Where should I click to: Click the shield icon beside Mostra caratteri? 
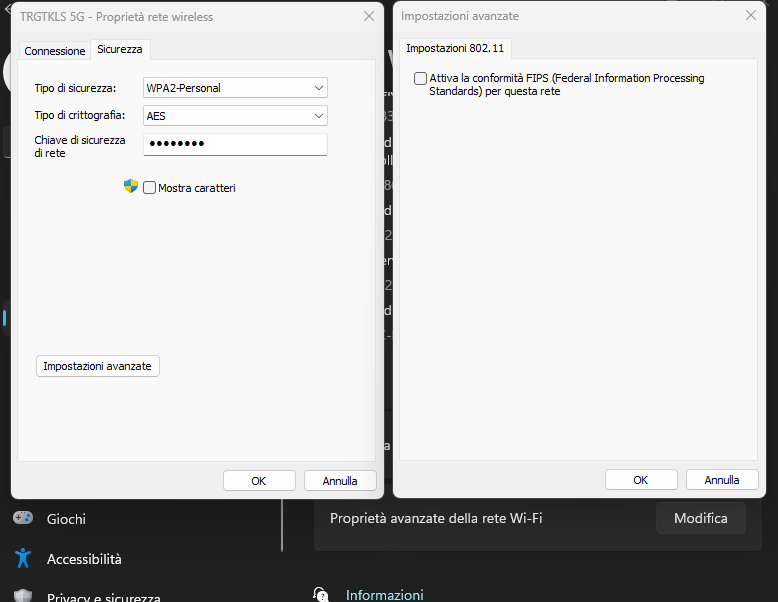(131, 187)
